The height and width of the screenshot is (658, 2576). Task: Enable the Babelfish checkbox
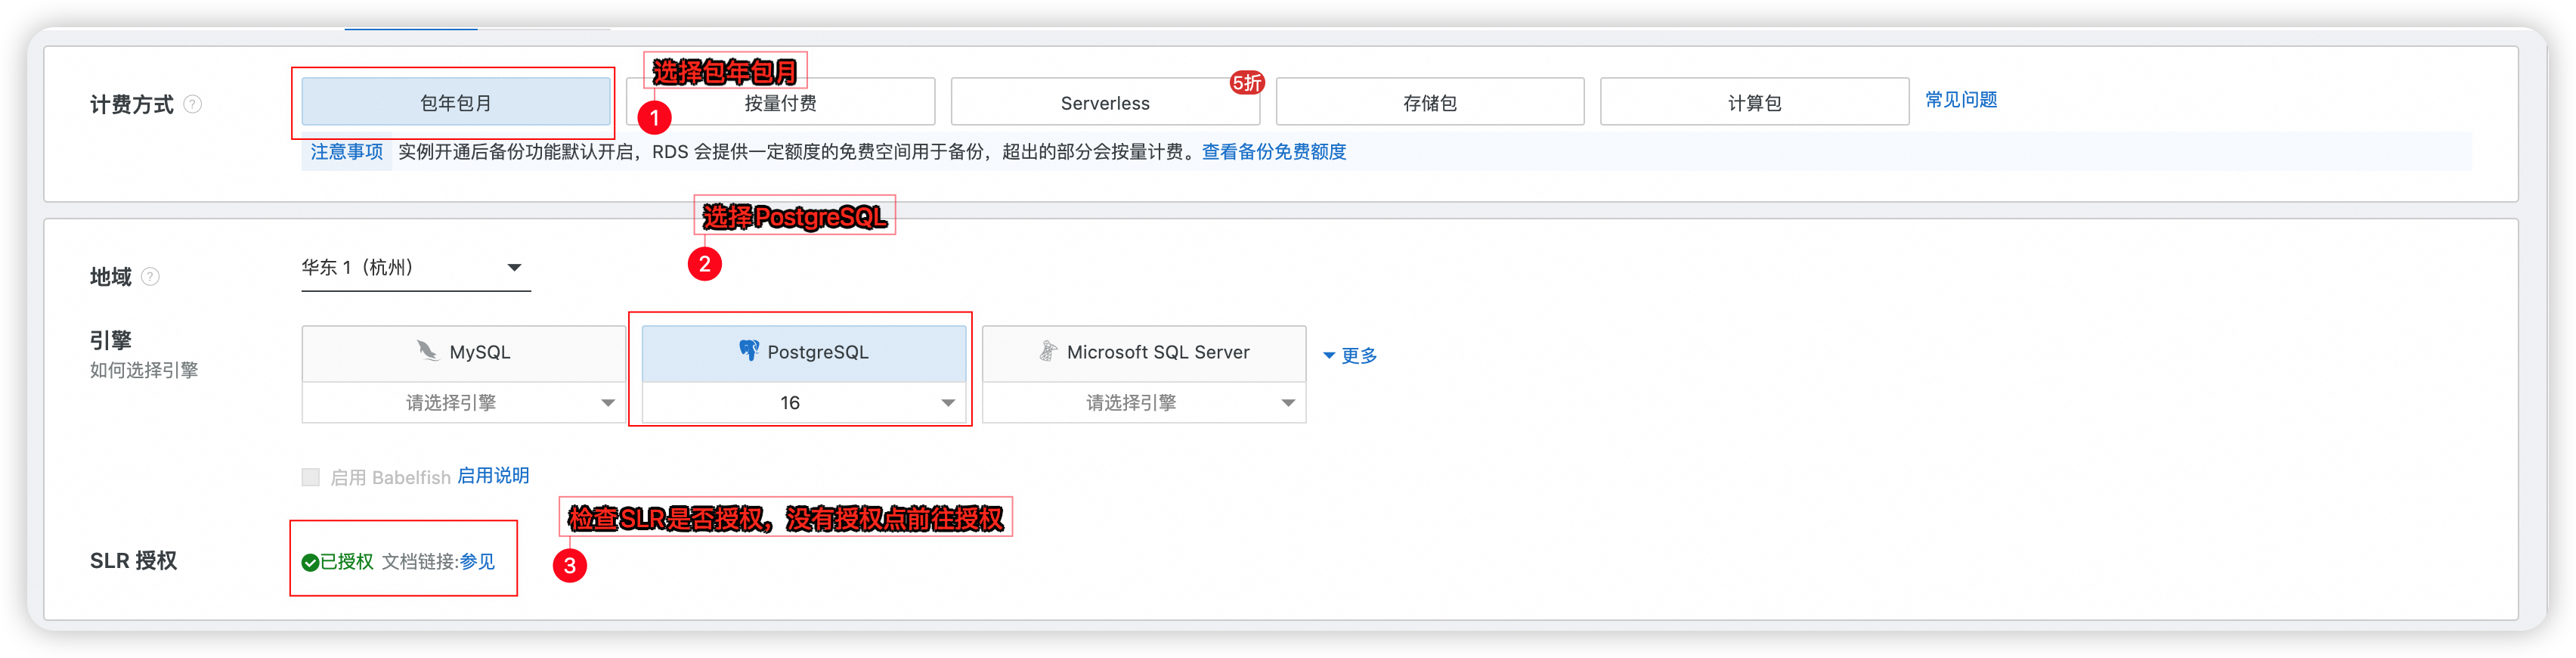click(311, 477)
